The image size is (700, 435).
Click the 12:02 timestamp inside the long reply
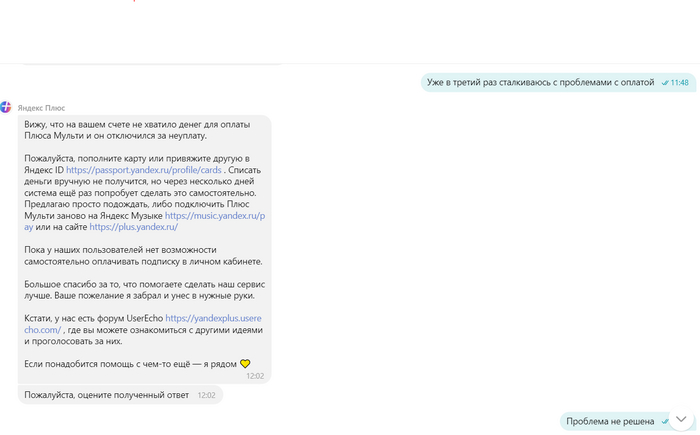[x=255, y=376]
